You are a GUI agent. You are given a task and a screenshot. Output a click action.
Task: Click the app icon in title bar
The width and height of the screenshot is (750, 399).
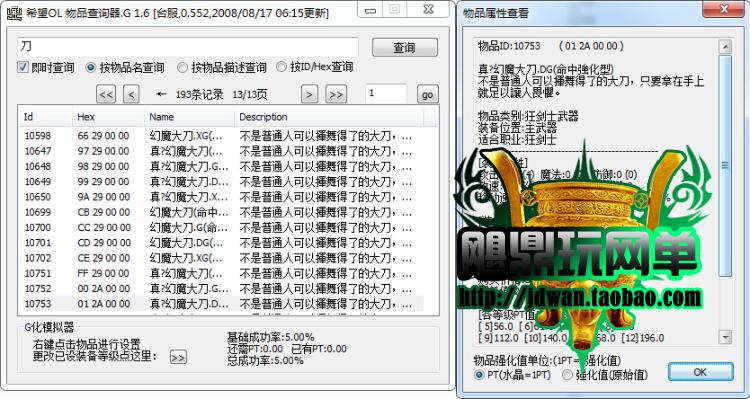coord(14,13)
